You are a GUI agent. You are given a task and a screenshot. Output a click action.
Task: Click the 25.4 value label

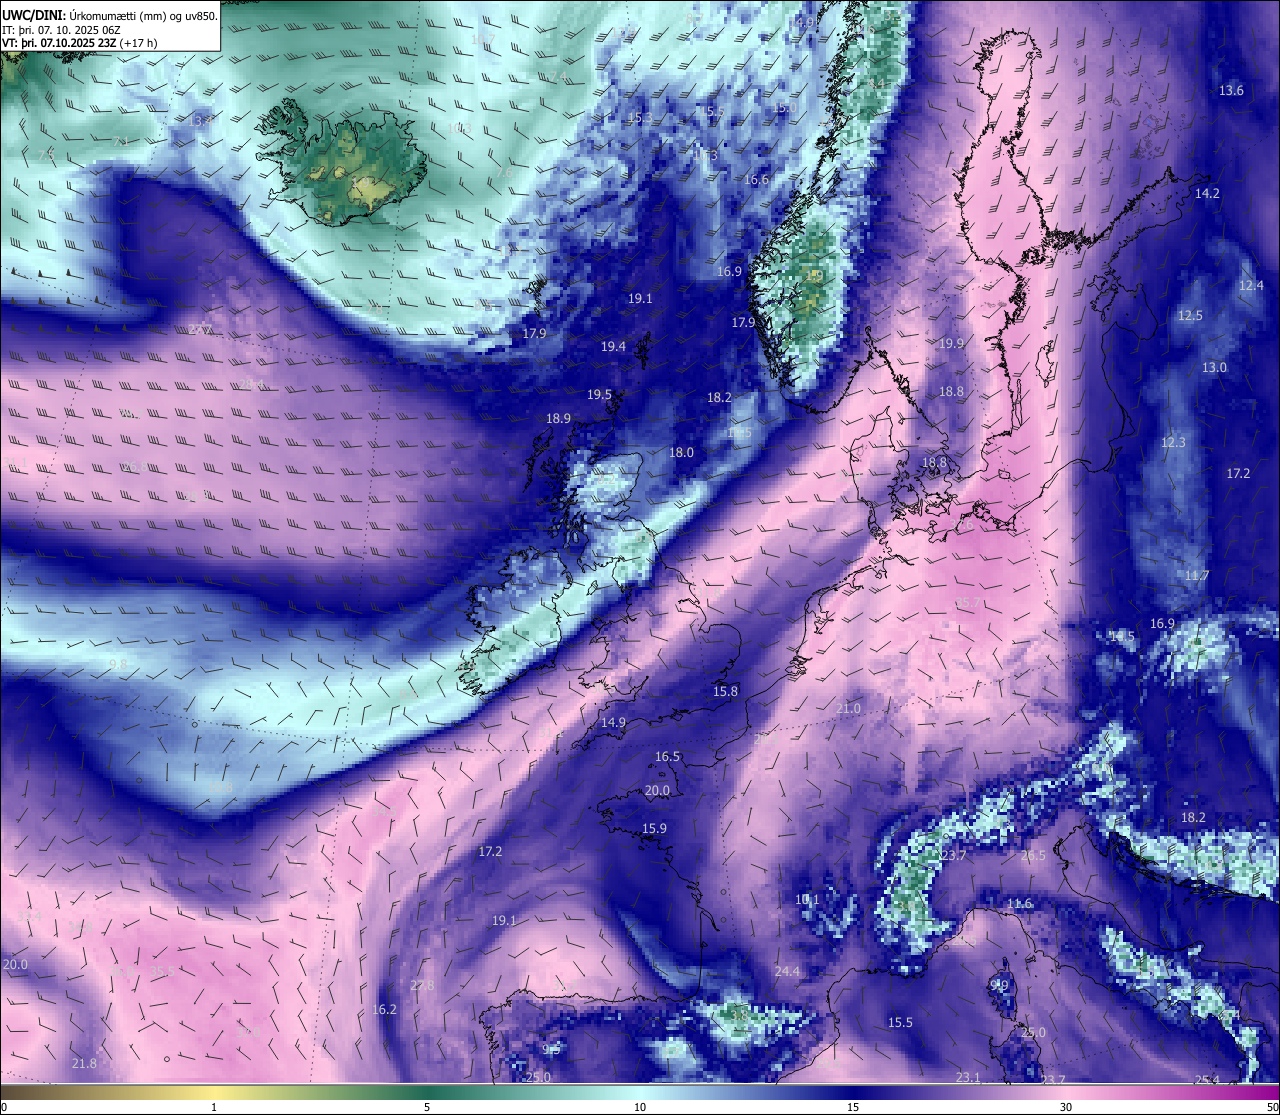point(1207,1080)
